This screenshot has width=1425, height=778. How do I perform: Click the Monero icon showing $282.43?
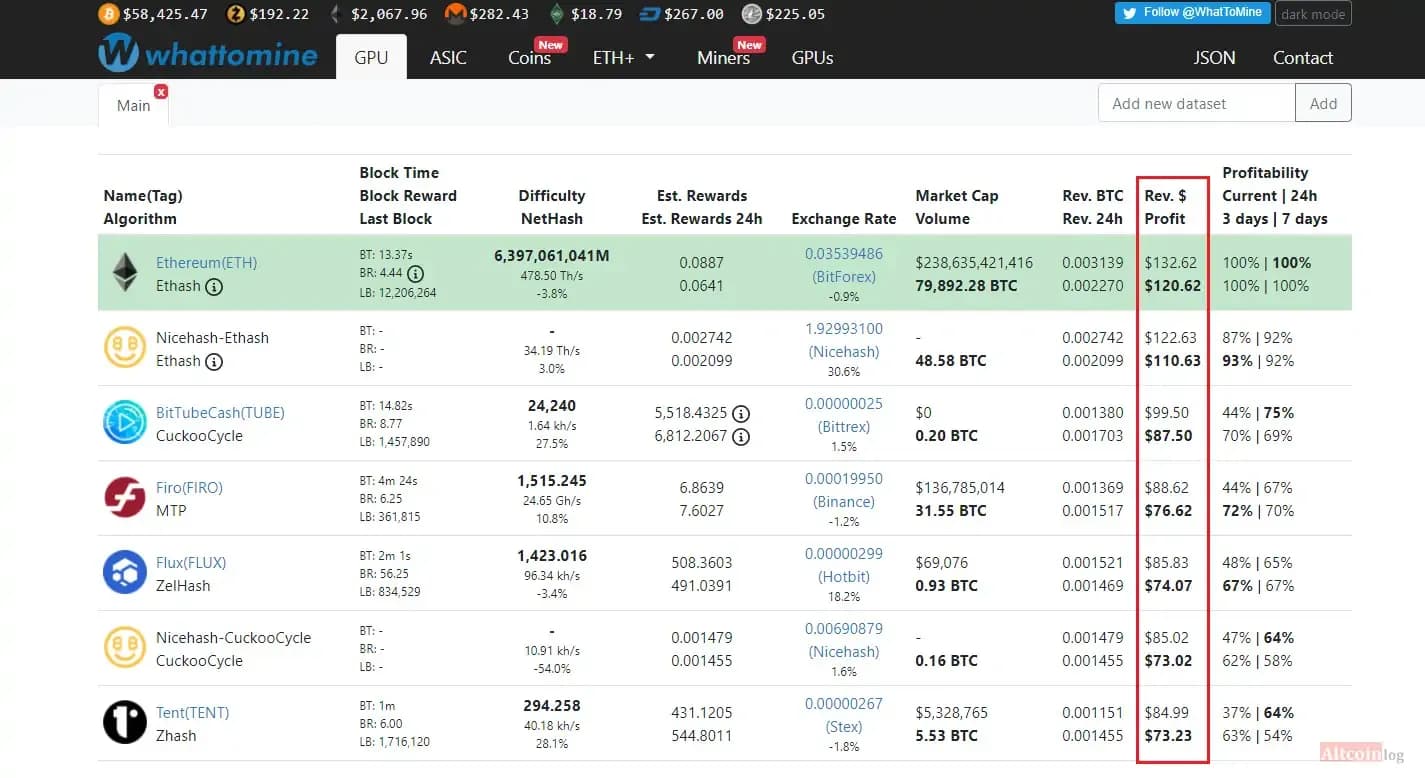(455, 14)
